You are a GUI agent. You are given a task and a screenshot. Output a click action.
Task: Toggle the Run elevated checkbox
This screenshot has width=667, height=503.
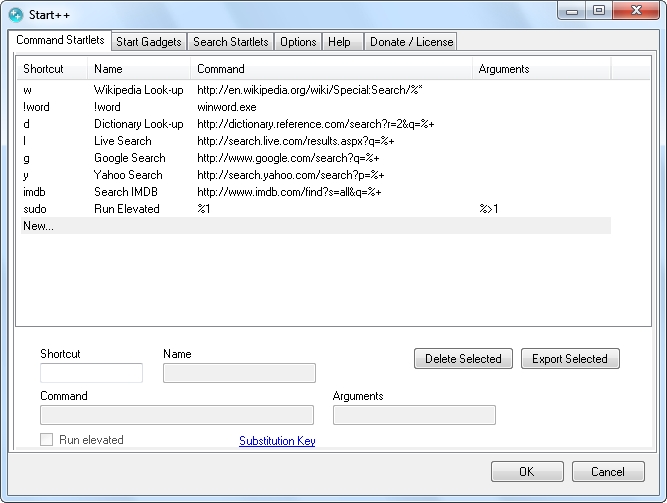tap(47, 440)
